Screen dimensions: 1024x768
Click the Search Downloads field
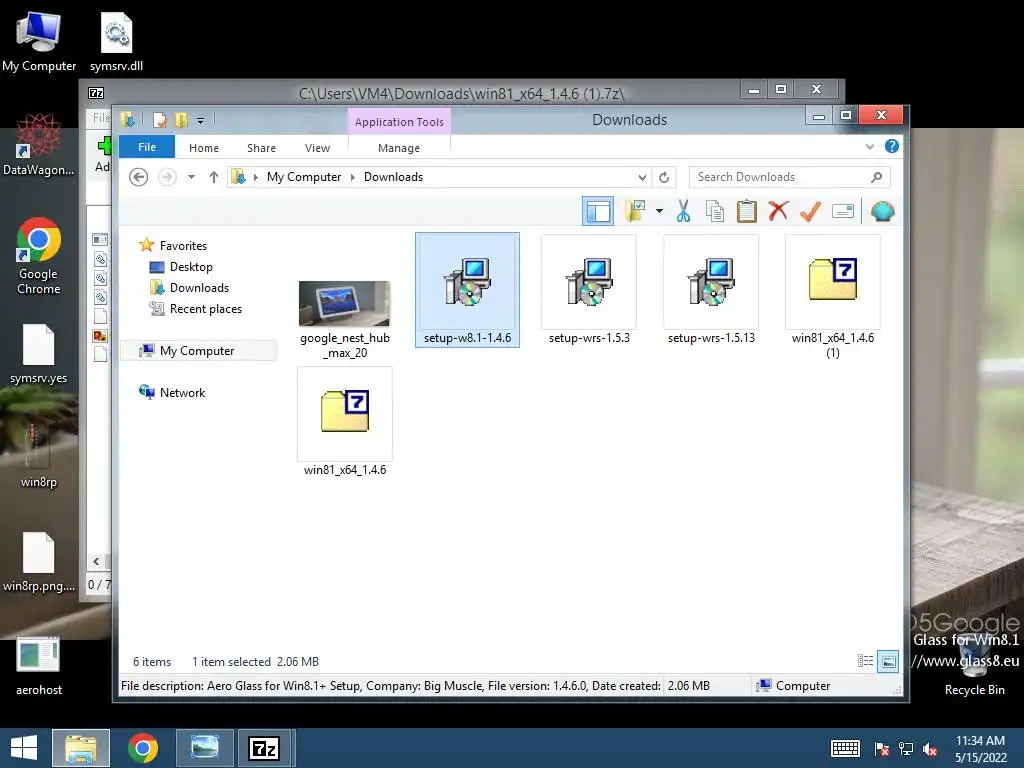pos(790,177)
